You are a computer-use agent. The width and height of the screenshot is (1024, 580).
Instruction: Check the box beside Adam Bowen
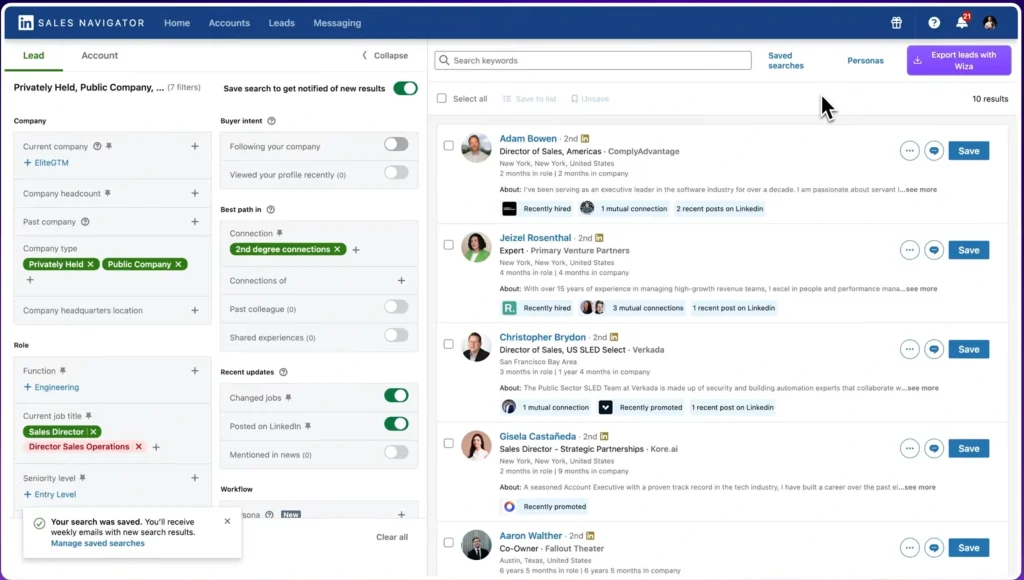click(449, 146)
